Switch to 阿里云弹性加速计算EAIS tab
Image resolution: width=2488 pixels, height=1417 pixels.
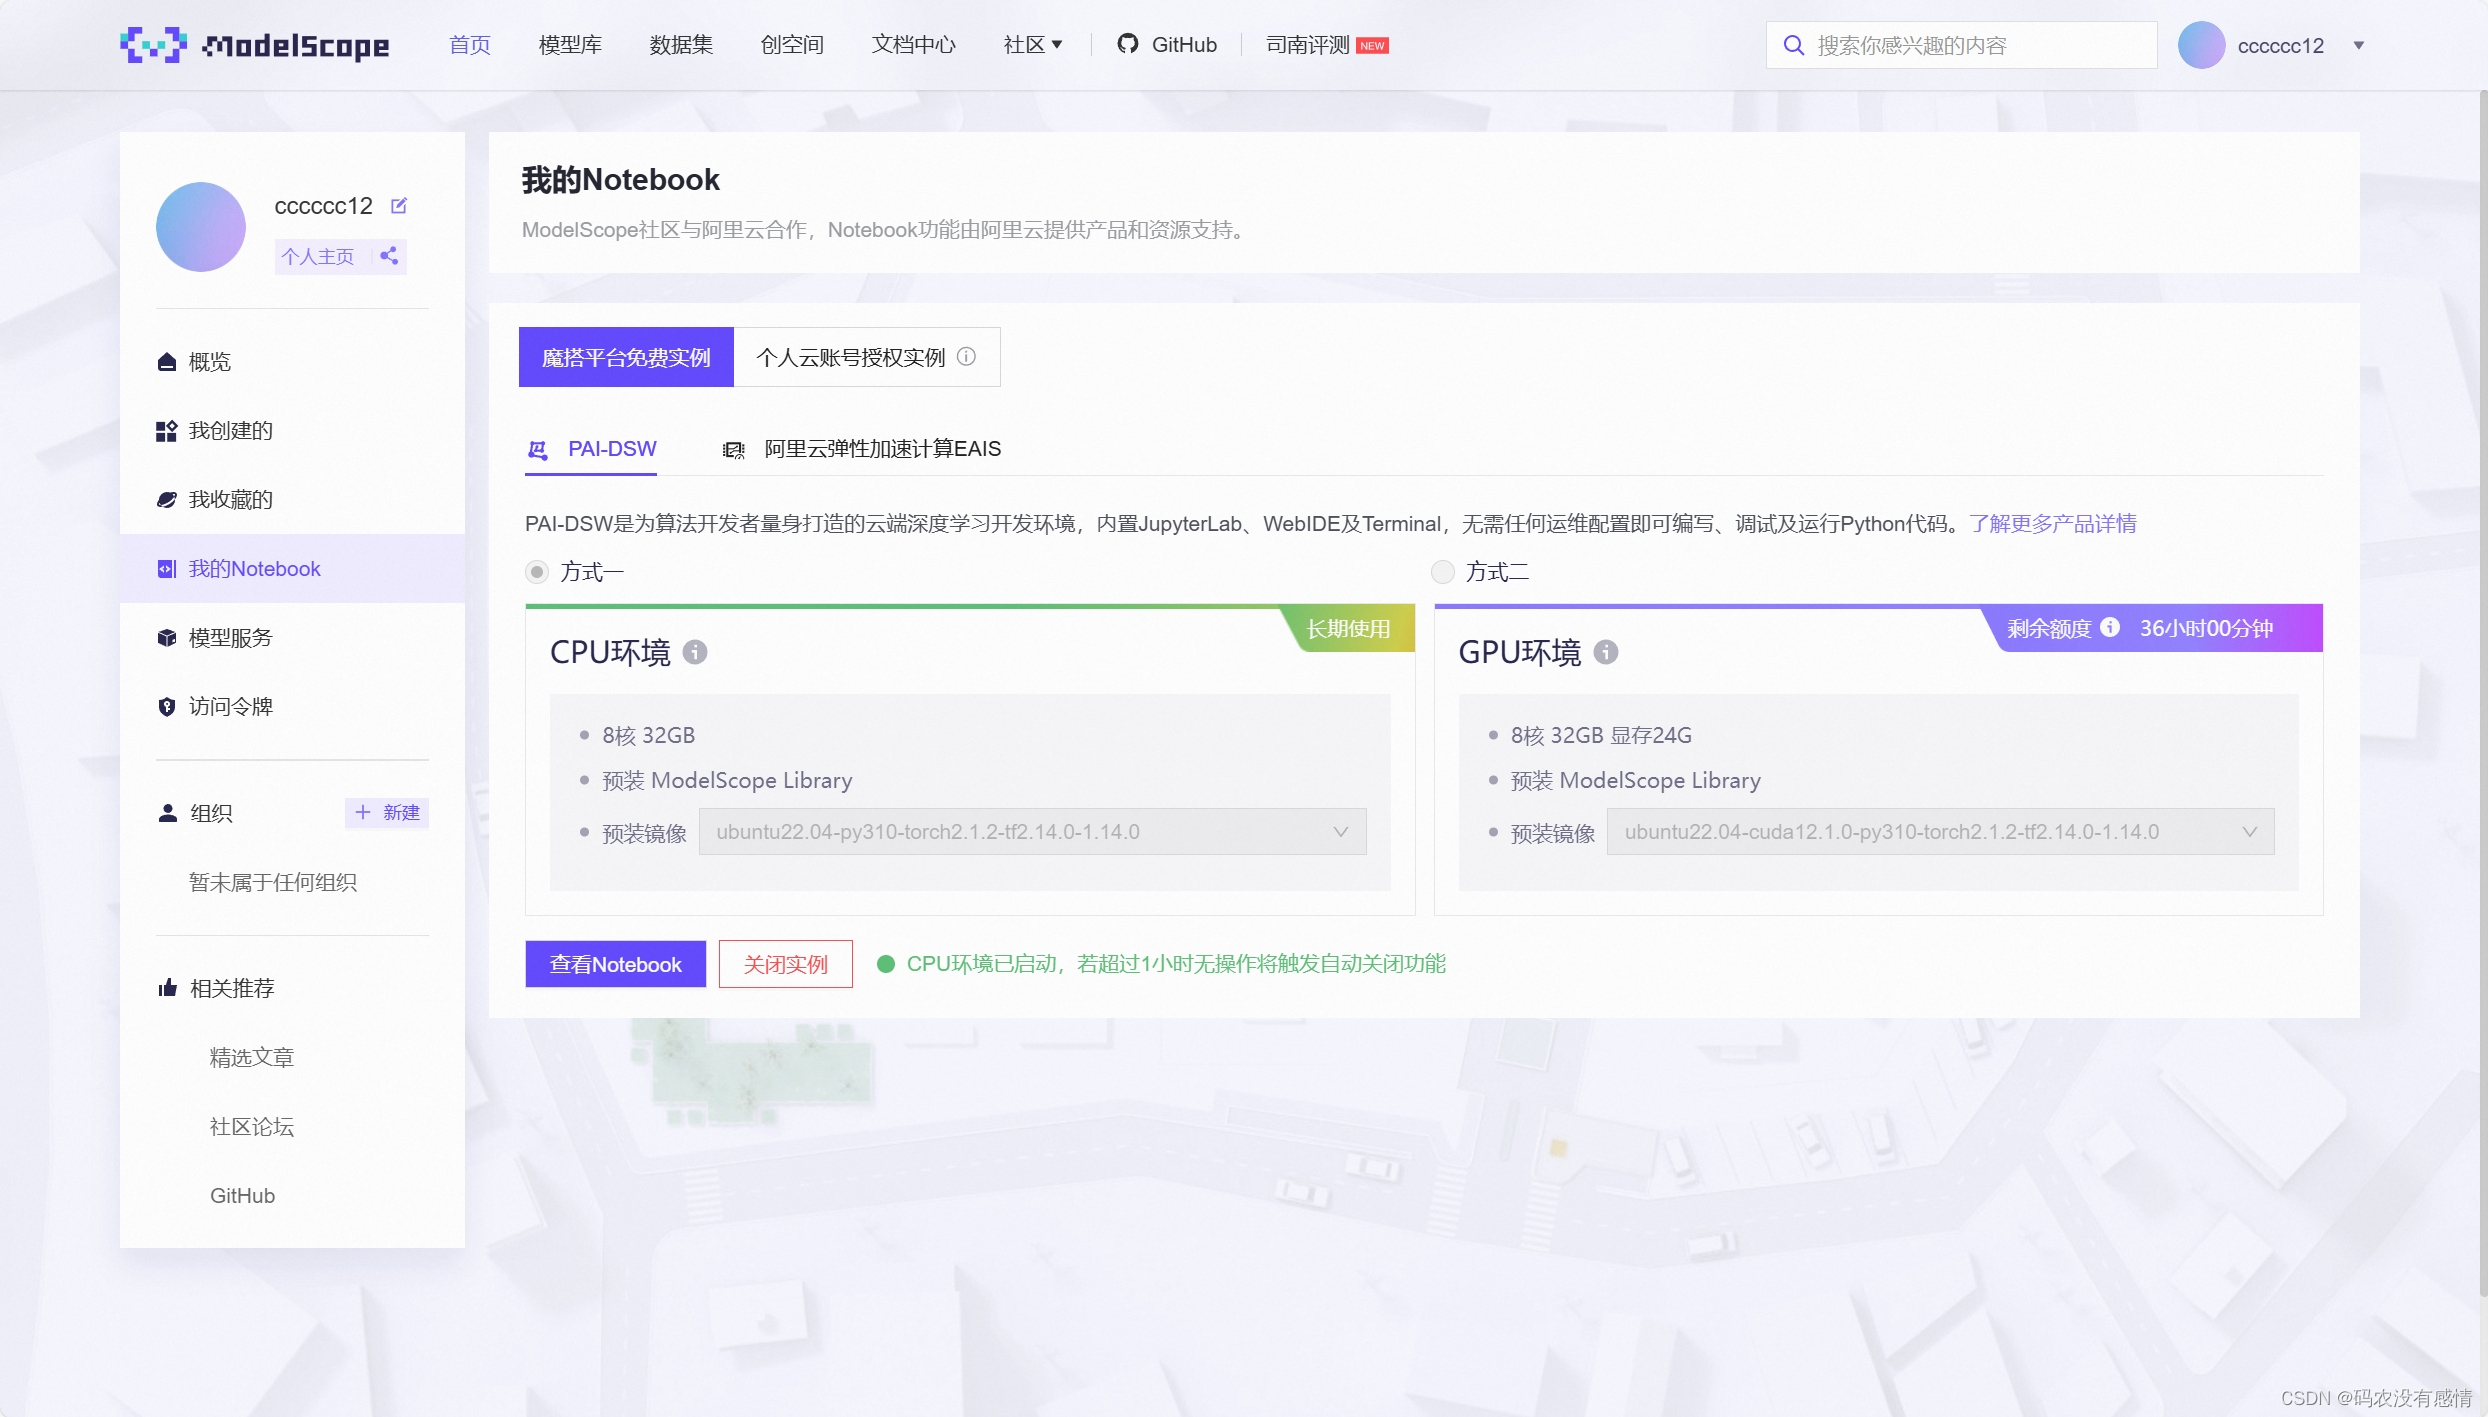(x=861, y=449)
